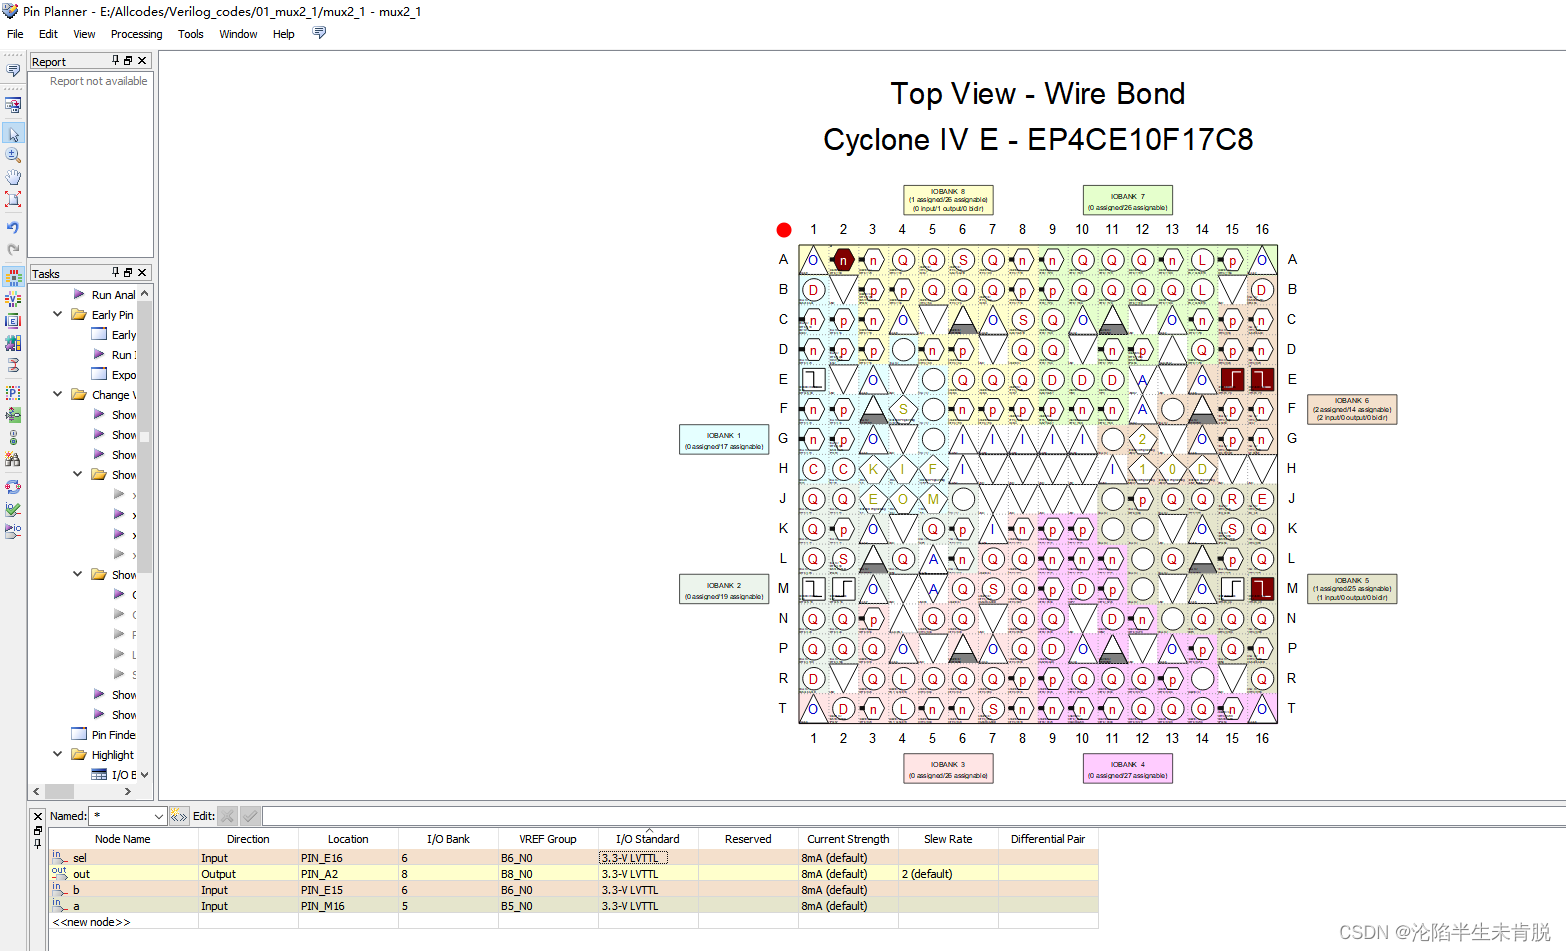Open the View menu
This screenshot has width=1566, height=951.
click(x=84, y=34)
